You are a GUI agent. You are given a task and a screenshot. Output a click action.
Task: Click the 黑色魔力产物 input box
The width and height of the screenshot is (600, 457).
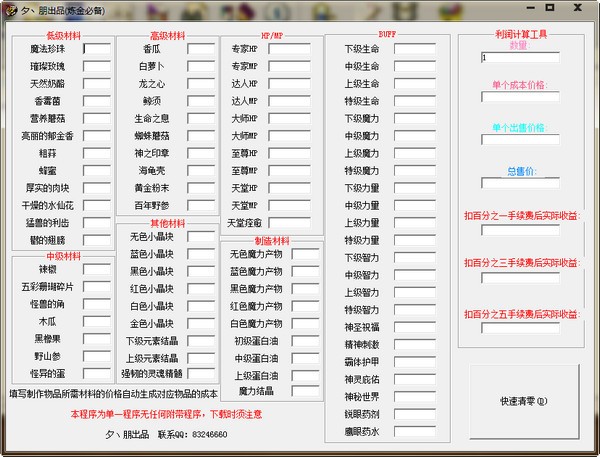pyautogui.click(x=305, y=289)
